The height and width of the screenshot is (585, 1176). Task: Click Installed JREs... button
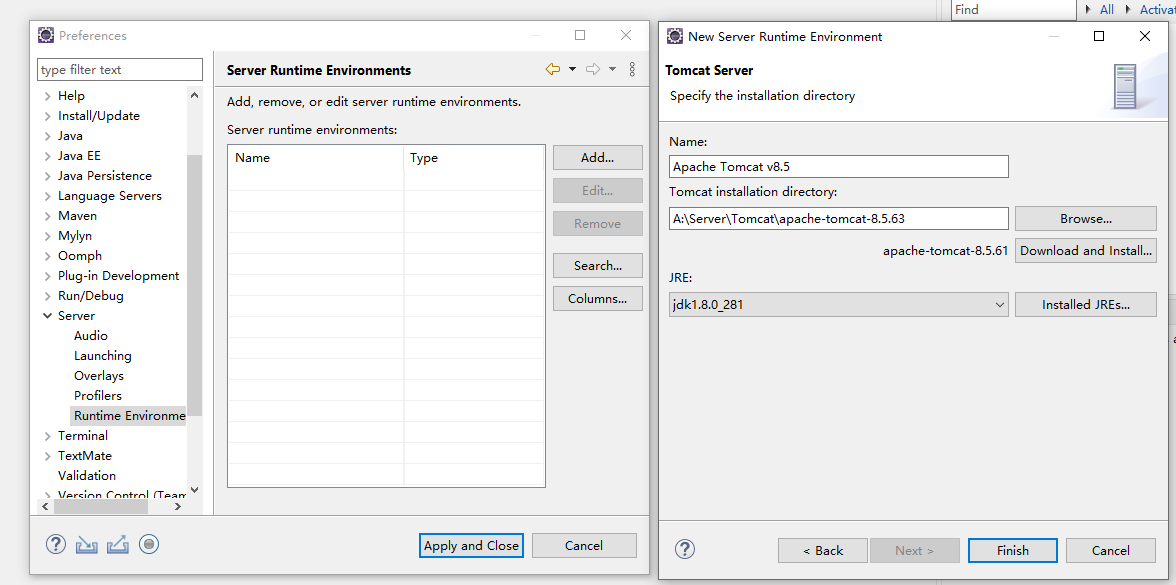tap(1085, 304)
